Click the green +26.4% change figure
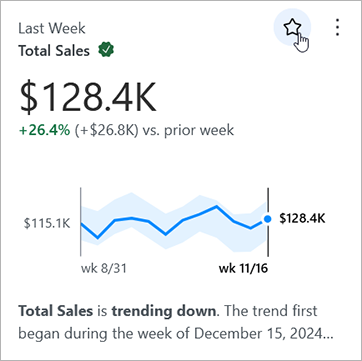362x361 pixels. pos(44,130)
